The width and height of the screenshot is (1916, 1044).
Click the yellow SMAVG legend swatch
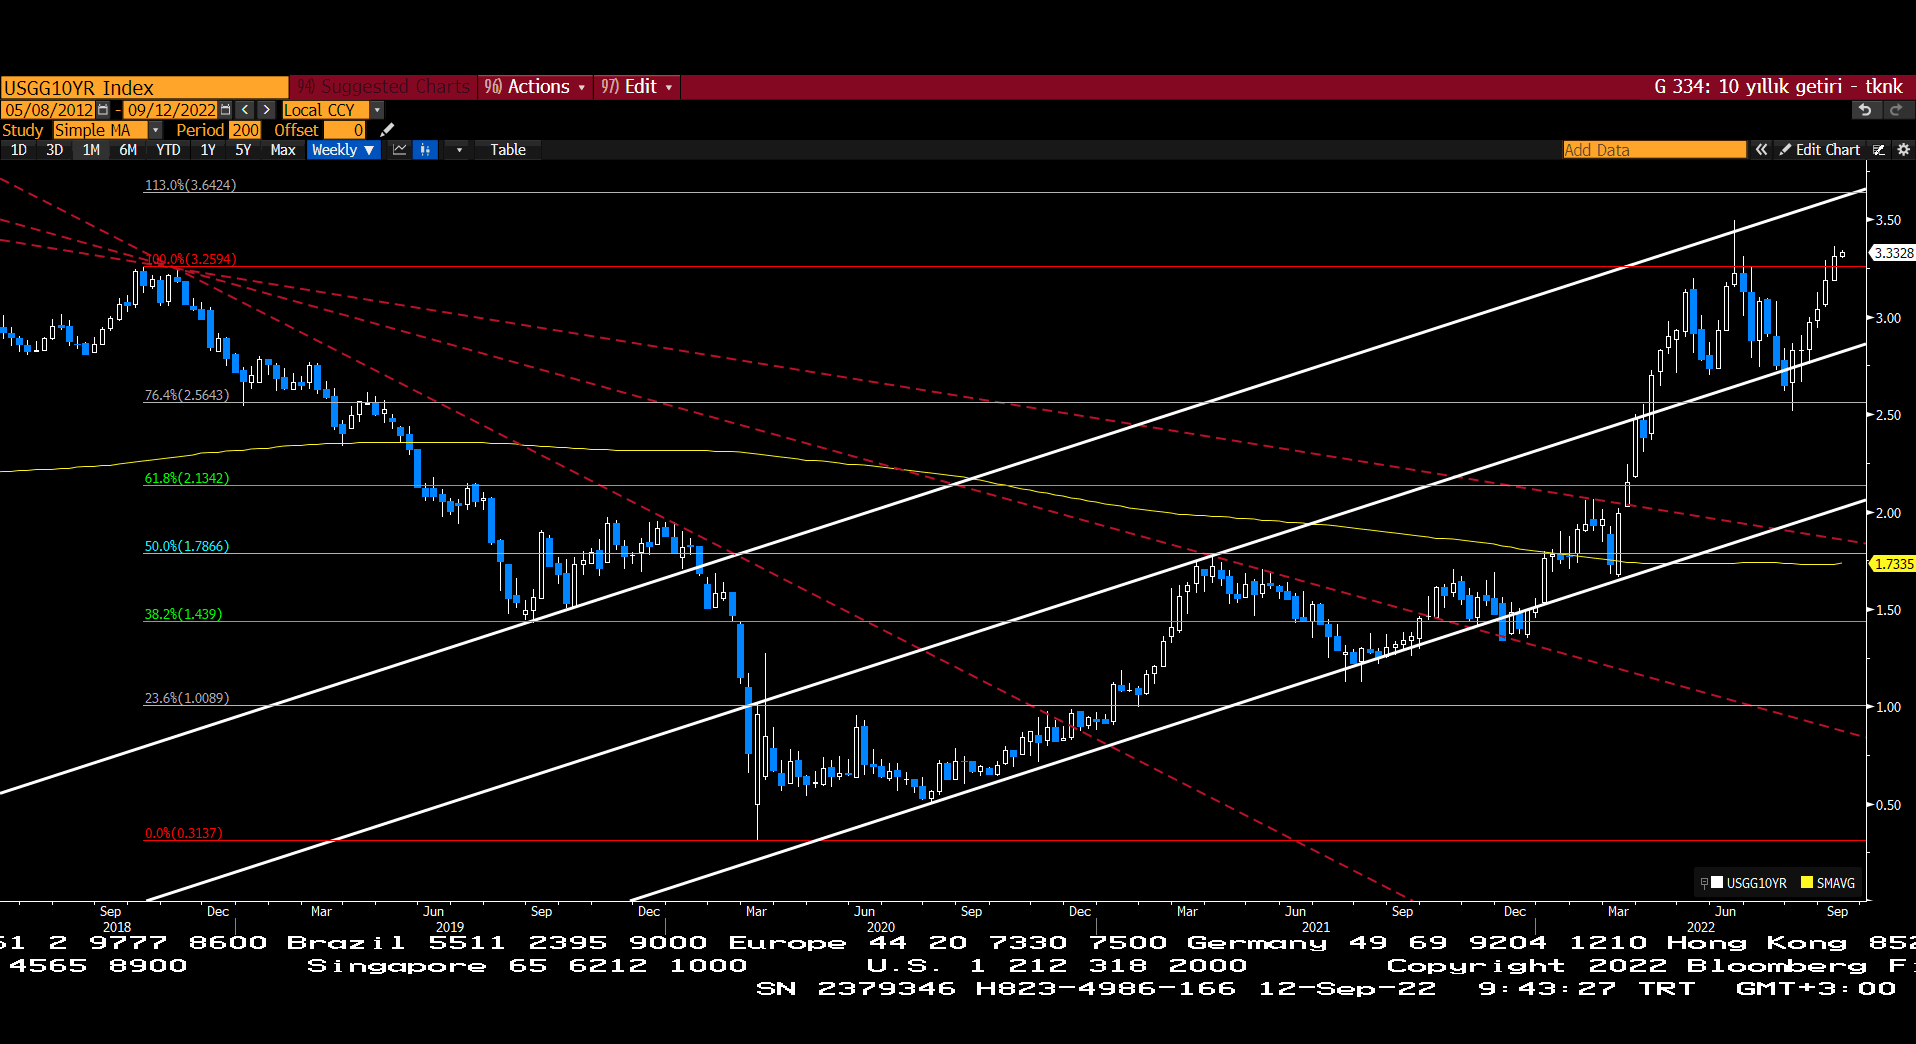(x=1807, y=883)
